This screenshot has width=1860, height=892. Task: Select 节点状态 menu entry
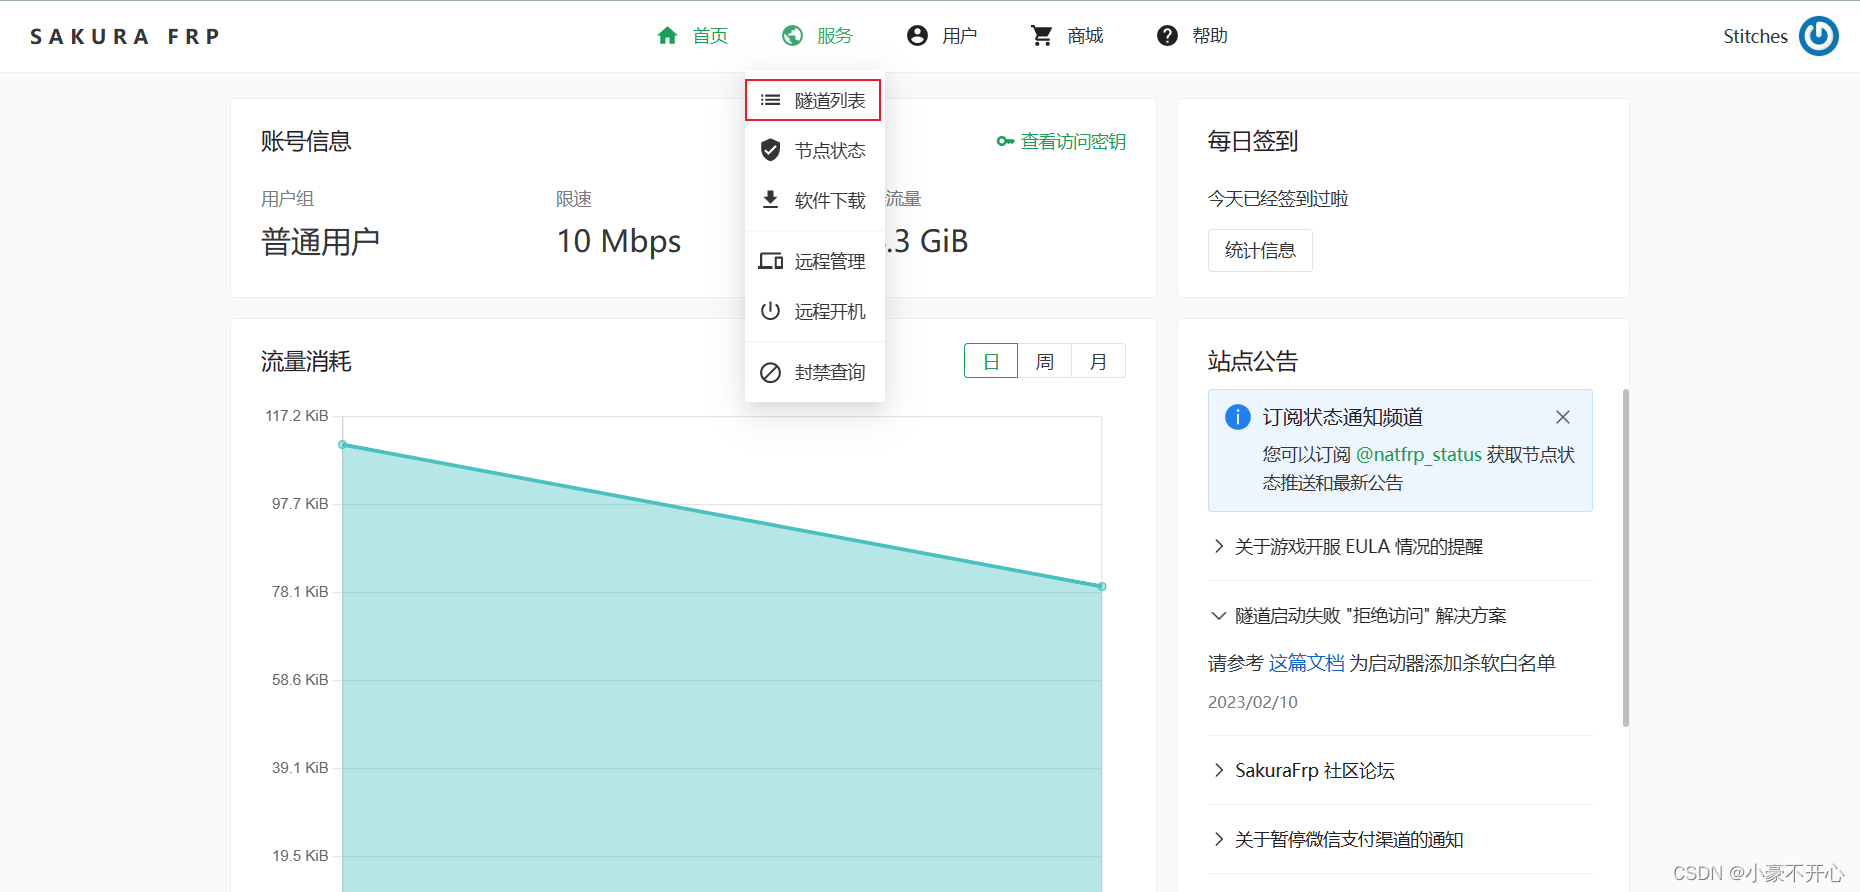click(814, 150)
